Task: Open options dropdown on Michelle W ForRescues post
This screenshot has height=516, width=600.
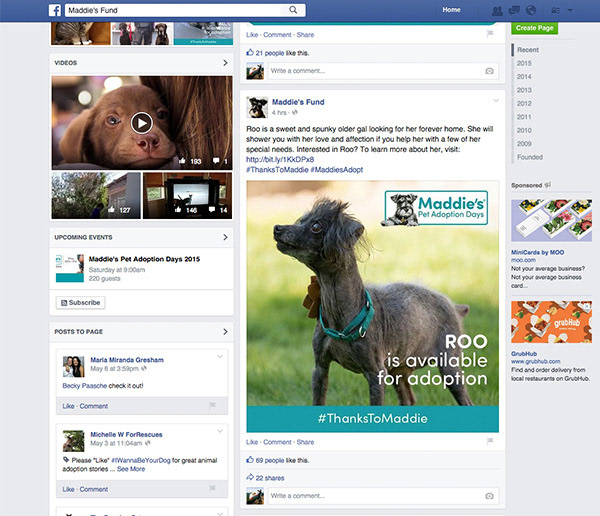Action: [220, 431]
